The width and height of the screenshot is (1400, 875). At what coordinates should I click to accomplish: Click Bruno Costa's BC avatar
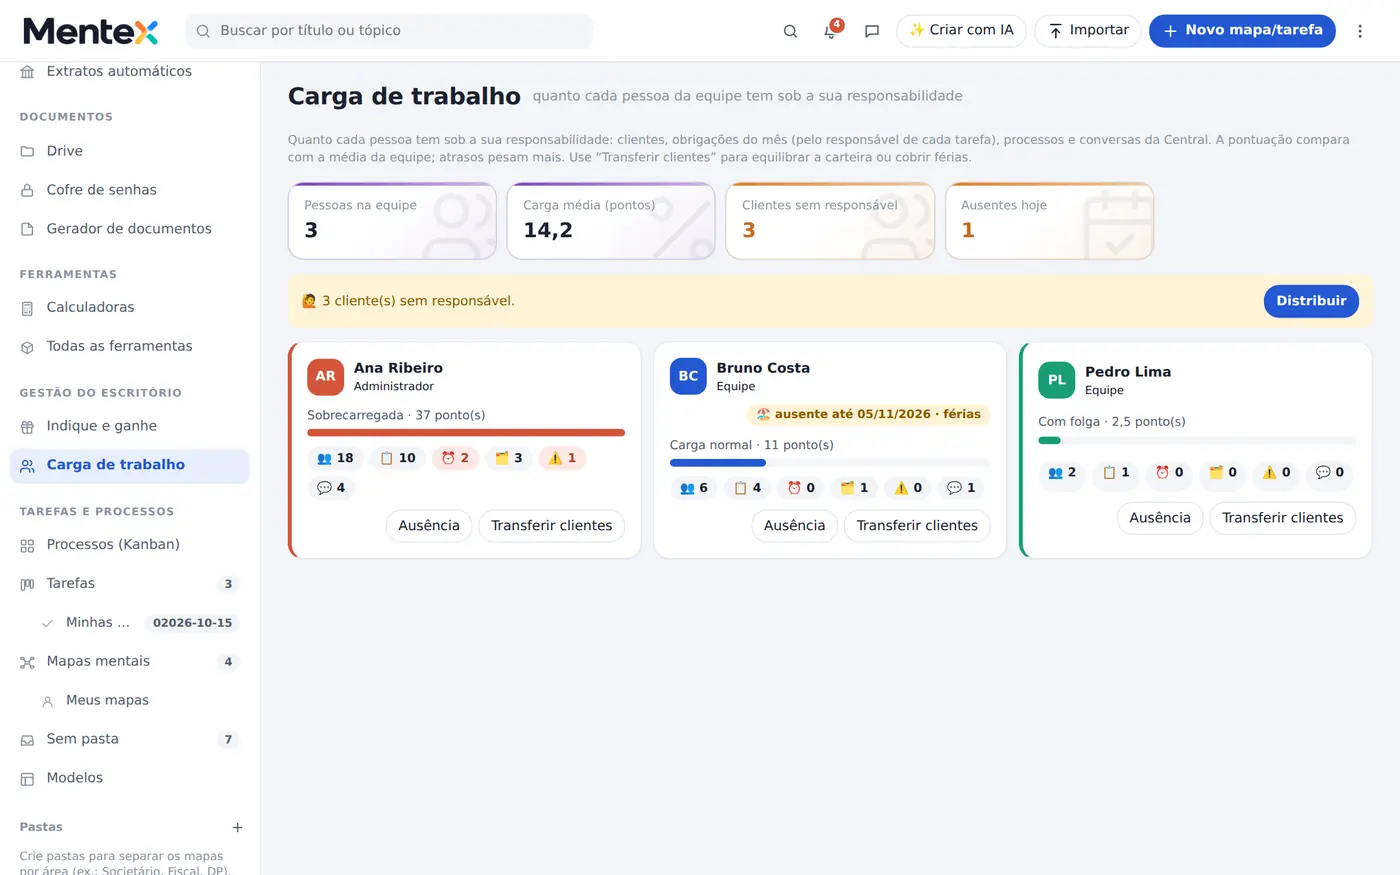[688, 377]
